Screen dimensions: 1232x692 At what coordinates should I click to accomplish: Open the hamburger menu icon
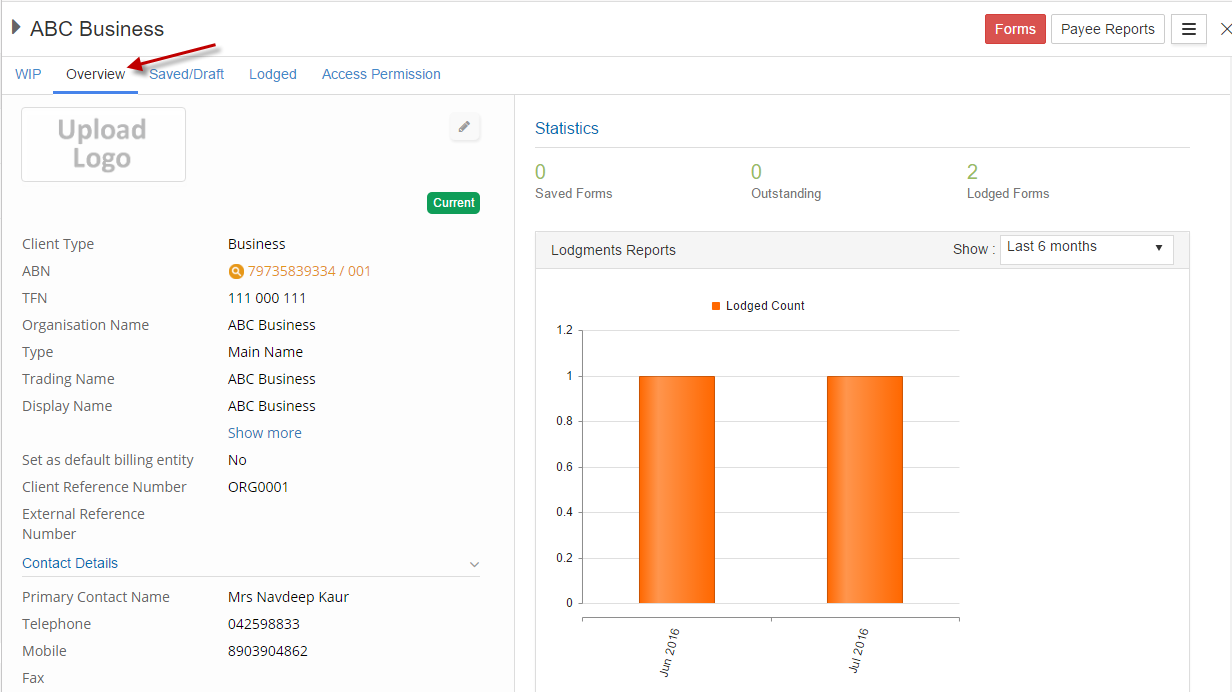coord(1189,29)
